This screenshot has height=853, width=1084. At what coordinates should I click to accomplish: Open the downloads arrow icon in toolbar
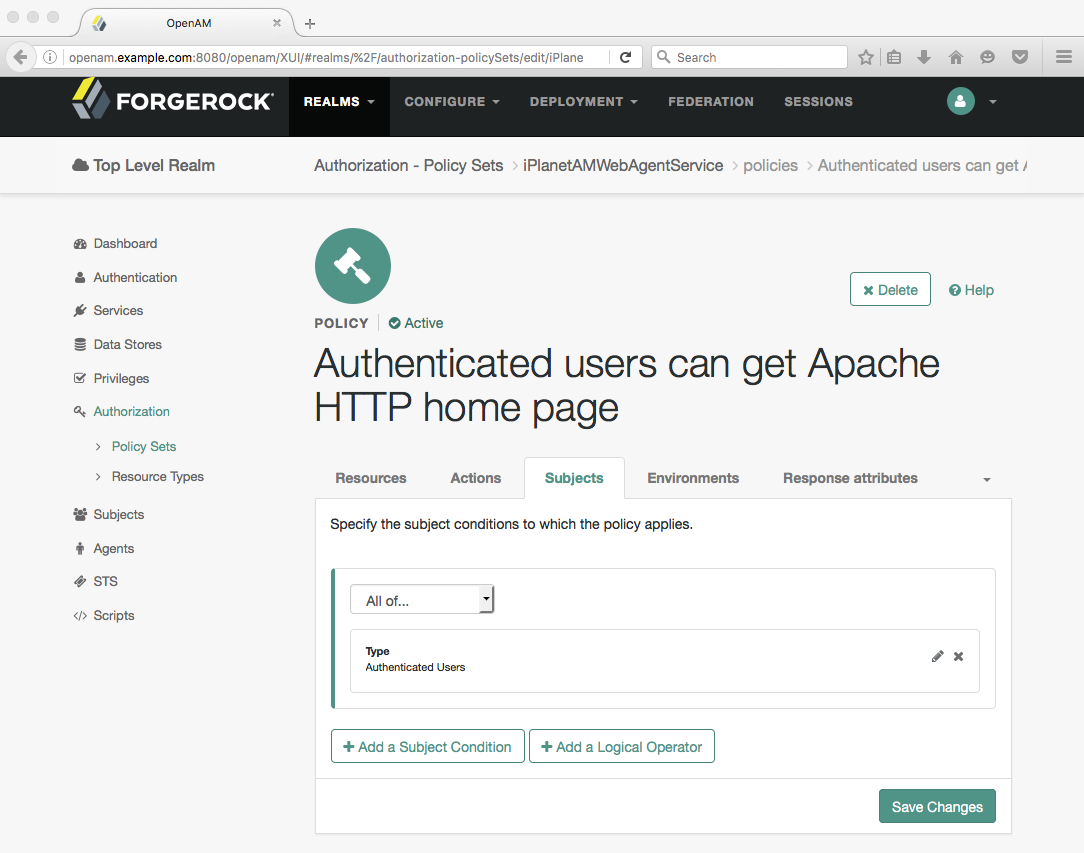tap(924, 57)
